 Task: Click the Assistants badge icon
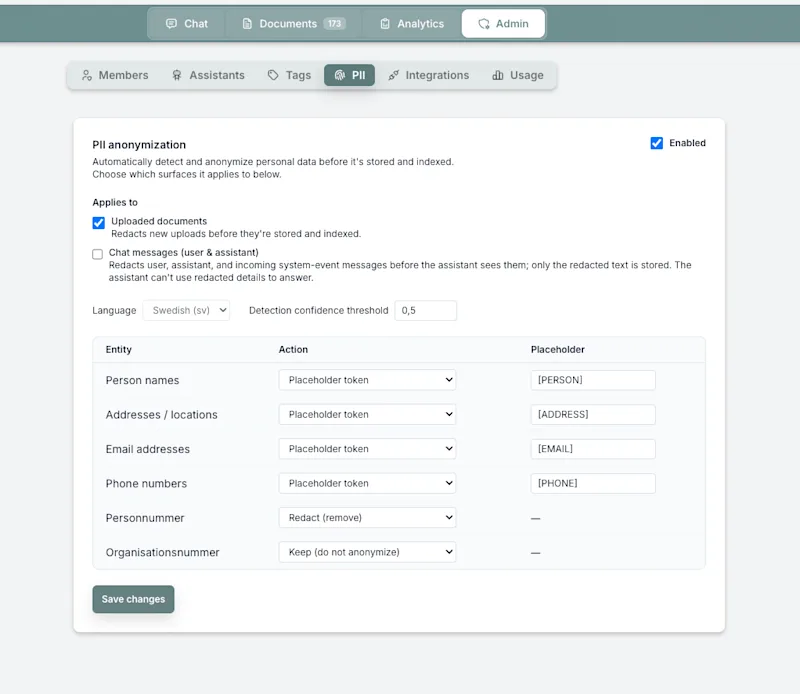click(177, 75)
